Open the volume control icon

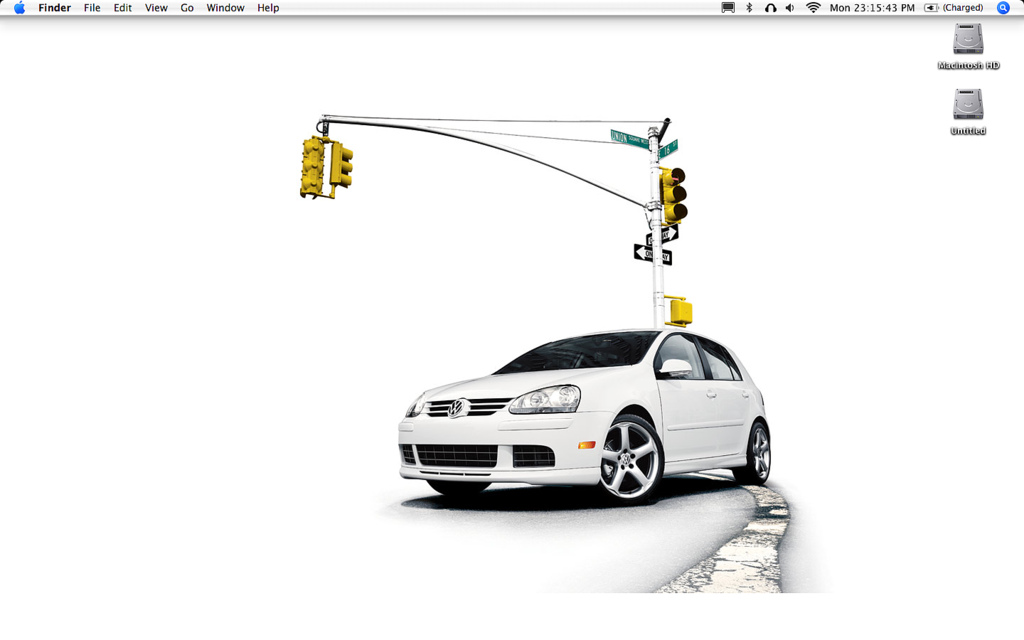point(790,8)
